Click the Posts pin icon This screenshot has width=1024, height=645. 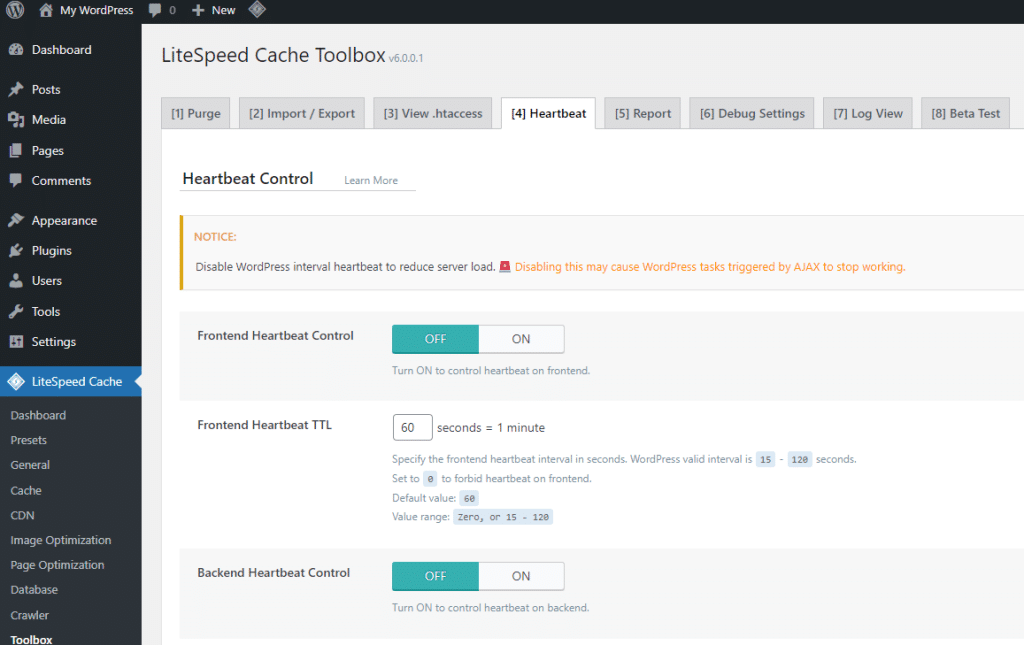pos(16,89)
